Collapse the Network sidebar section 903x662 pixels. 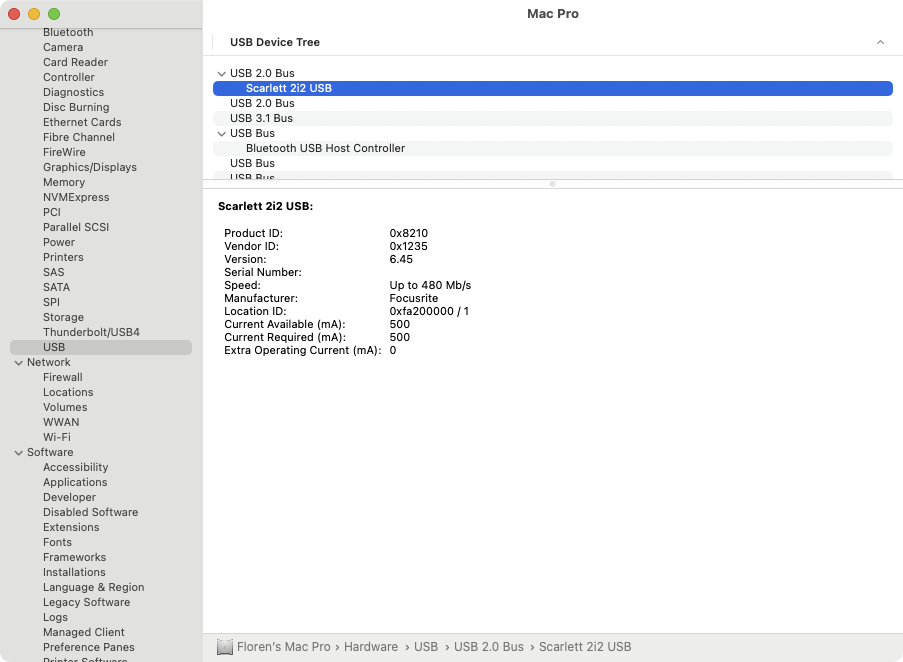pyautogui.click(x=18, y=363)
